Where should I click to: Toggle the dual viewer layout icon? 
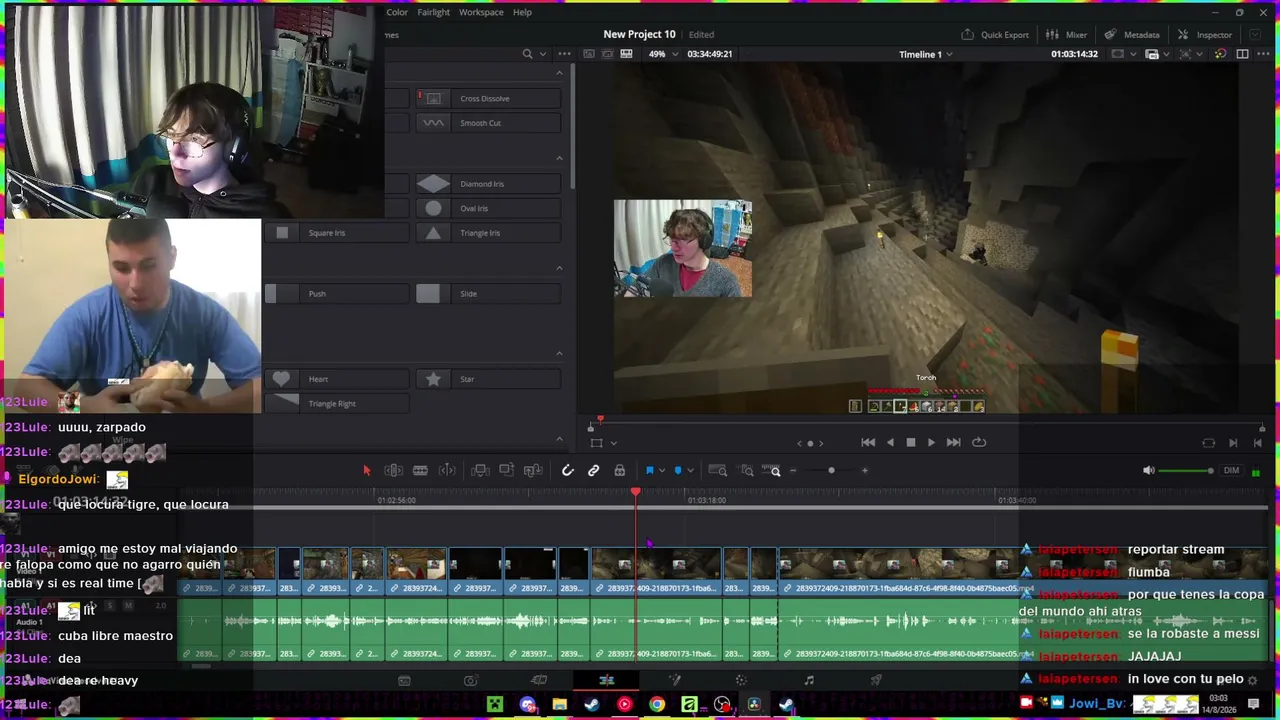tap(1243, 54)
